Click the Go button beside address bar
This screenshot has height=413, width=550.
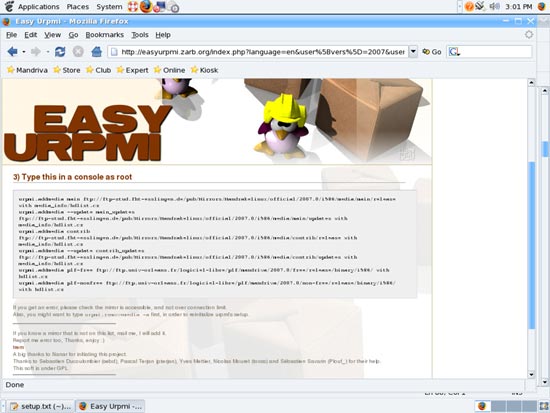click(x=432, y=52)
